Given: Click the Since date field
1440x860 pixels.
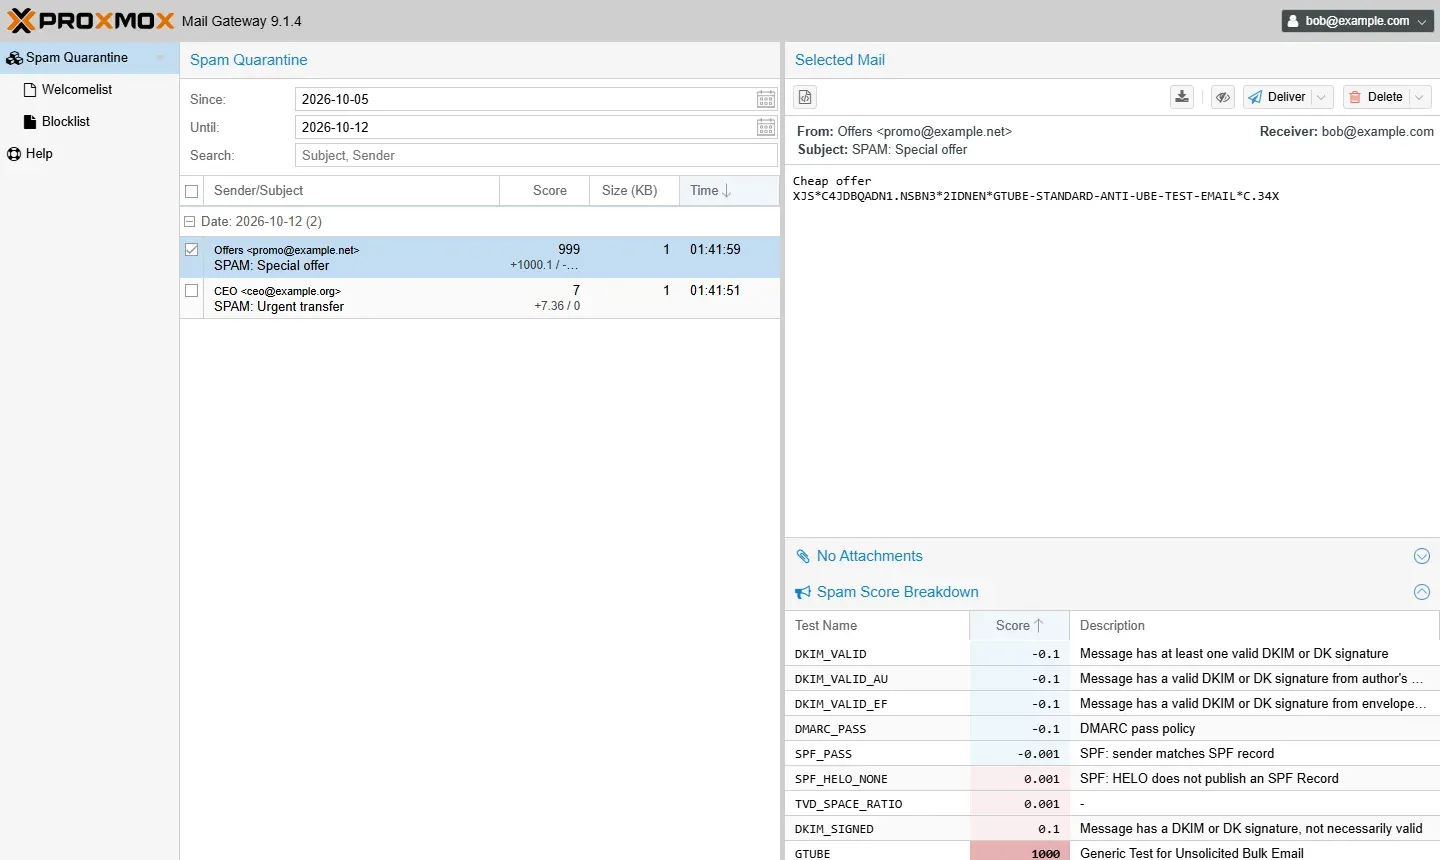Looking at the screenshot, I should pos(525,99).
